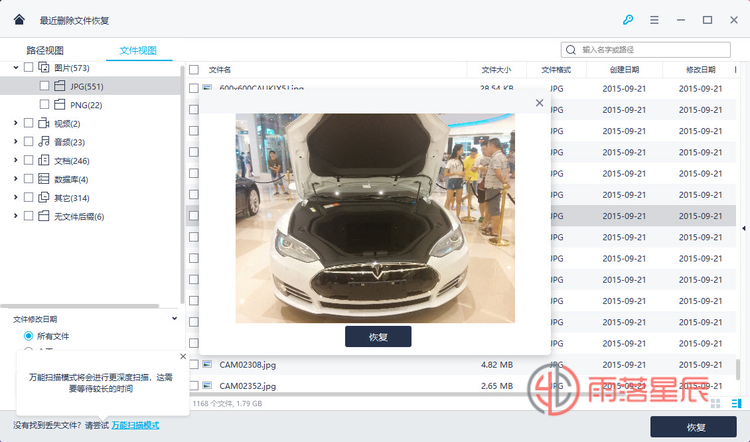Check the 图片(573) checkbox

coord(29,67)
